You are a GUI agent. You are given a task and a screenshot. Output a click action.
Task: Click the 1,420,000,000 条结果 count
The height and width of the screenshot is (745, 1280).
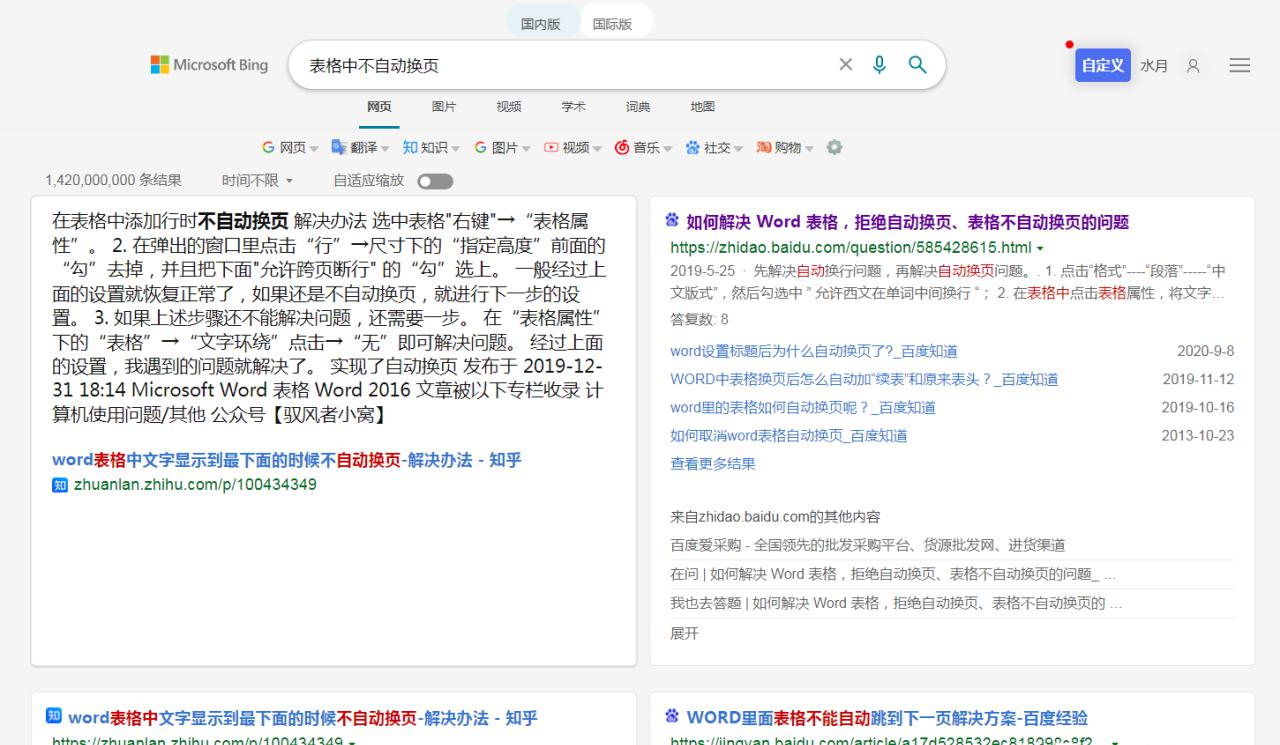(x=113, y=181)
